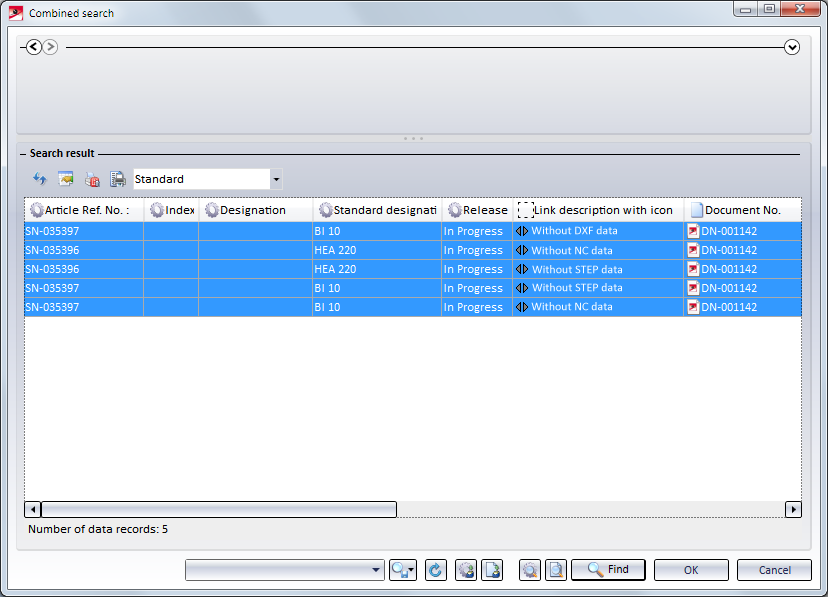This screenshot has width=828, height=597.
Task: Click the OK button
Action: click(x=691, y=570)
